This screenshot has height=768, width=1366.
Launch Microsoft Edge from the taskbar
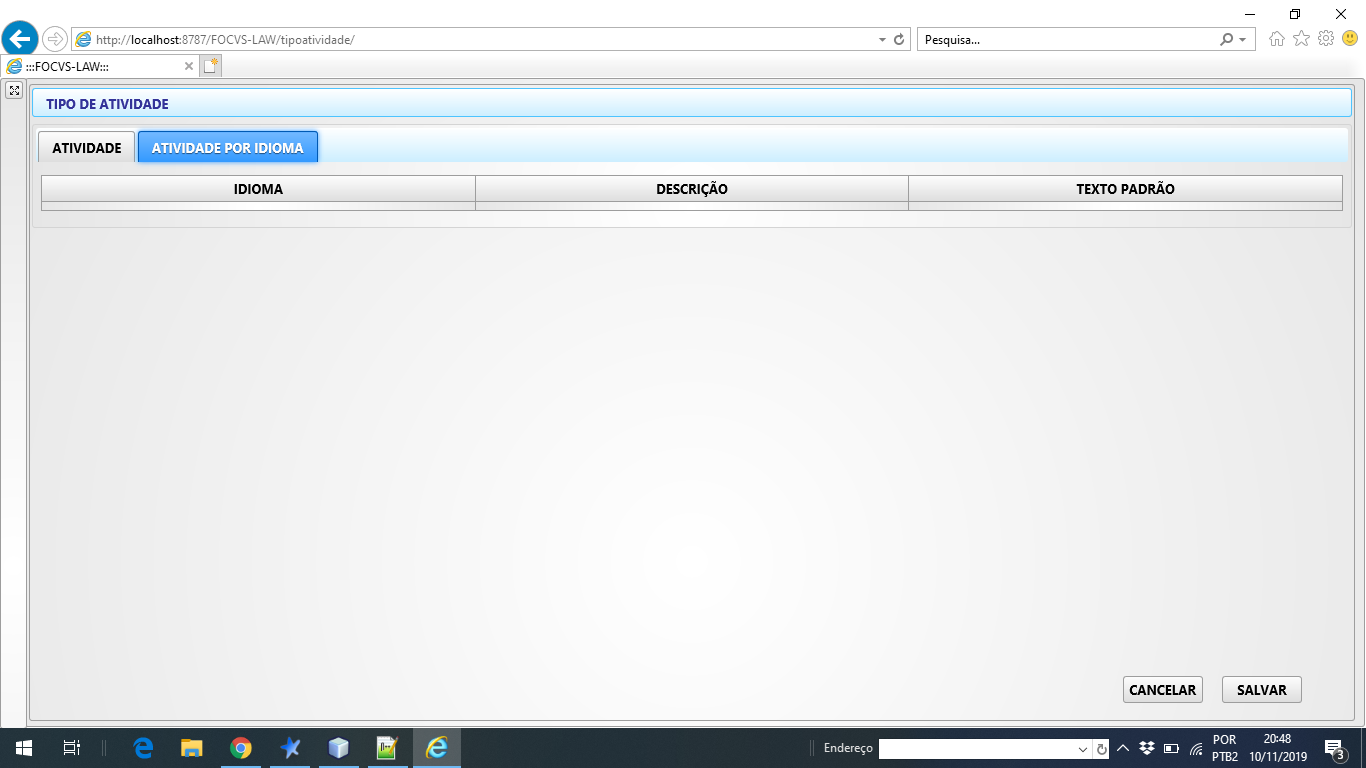[x=143, y=748]
